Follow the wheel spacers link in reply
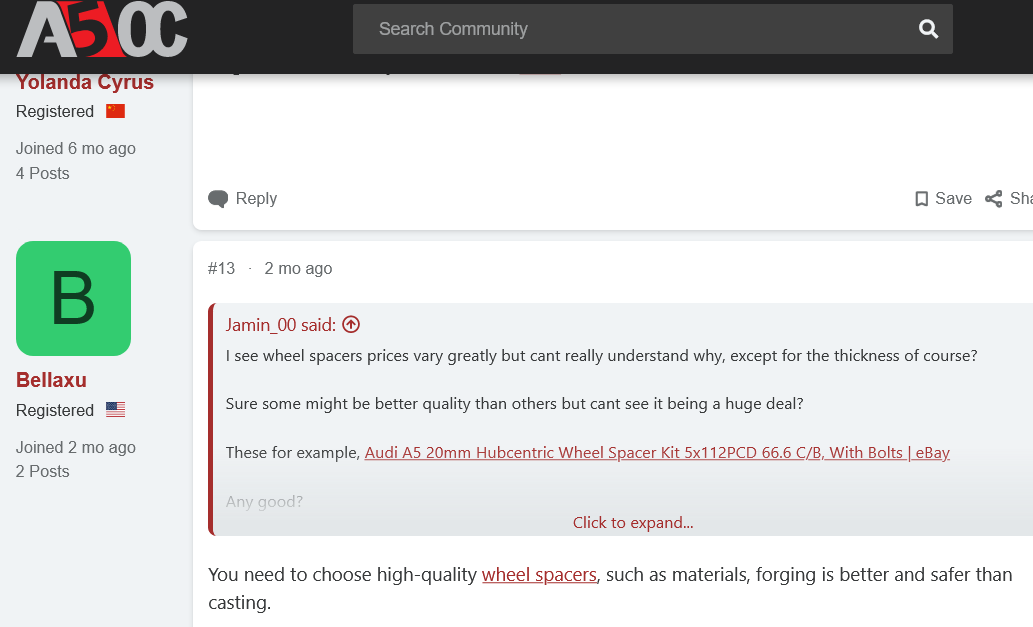This screenshot has height=627, width=1033. tap(539, 575)
